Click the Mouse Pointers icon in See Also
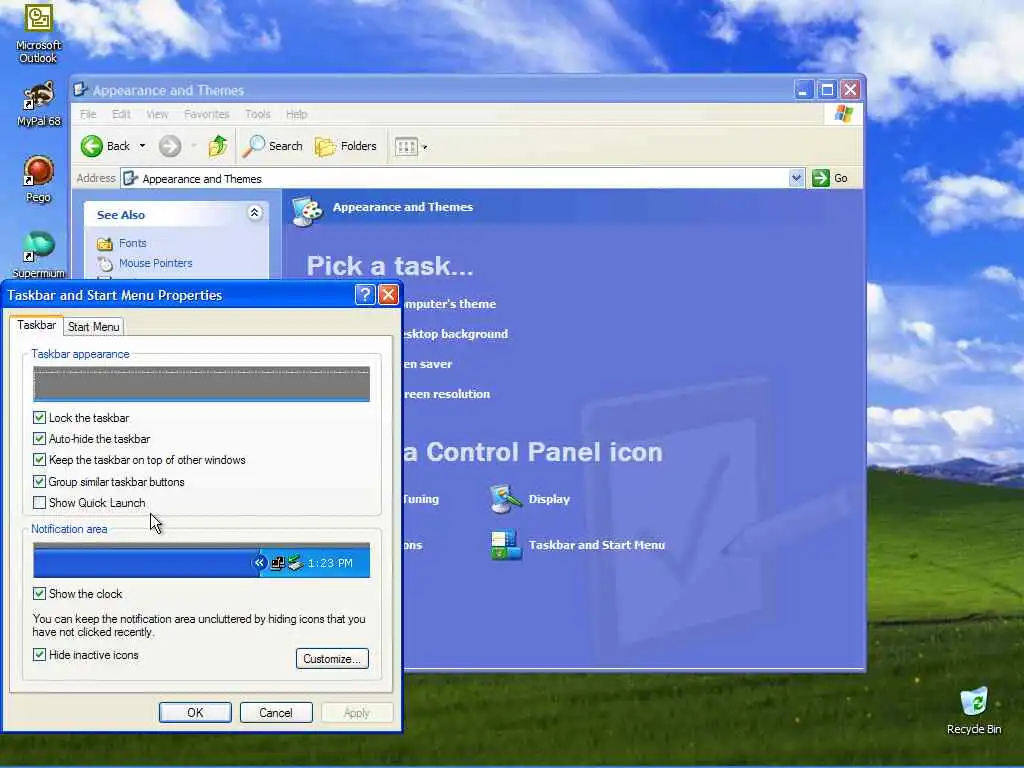The image size is (1024, 768). [105, 264]
